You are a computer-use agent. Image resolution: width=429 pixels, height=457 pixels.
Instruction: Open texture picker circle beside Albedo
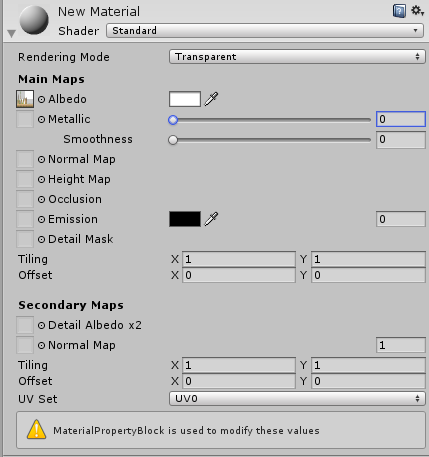(41, 99)
